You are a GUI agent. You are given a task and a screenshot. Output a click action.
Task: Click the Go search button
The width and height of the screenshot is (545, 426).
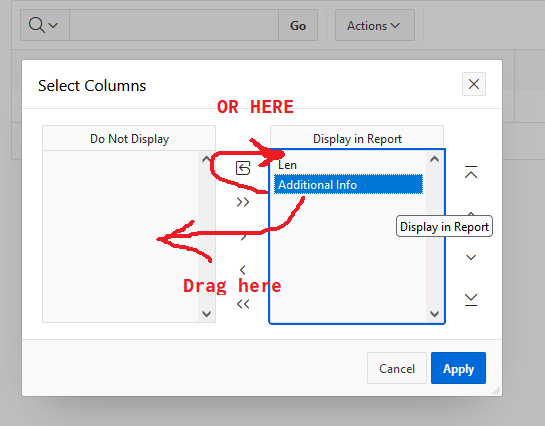(x=298, y=25)
